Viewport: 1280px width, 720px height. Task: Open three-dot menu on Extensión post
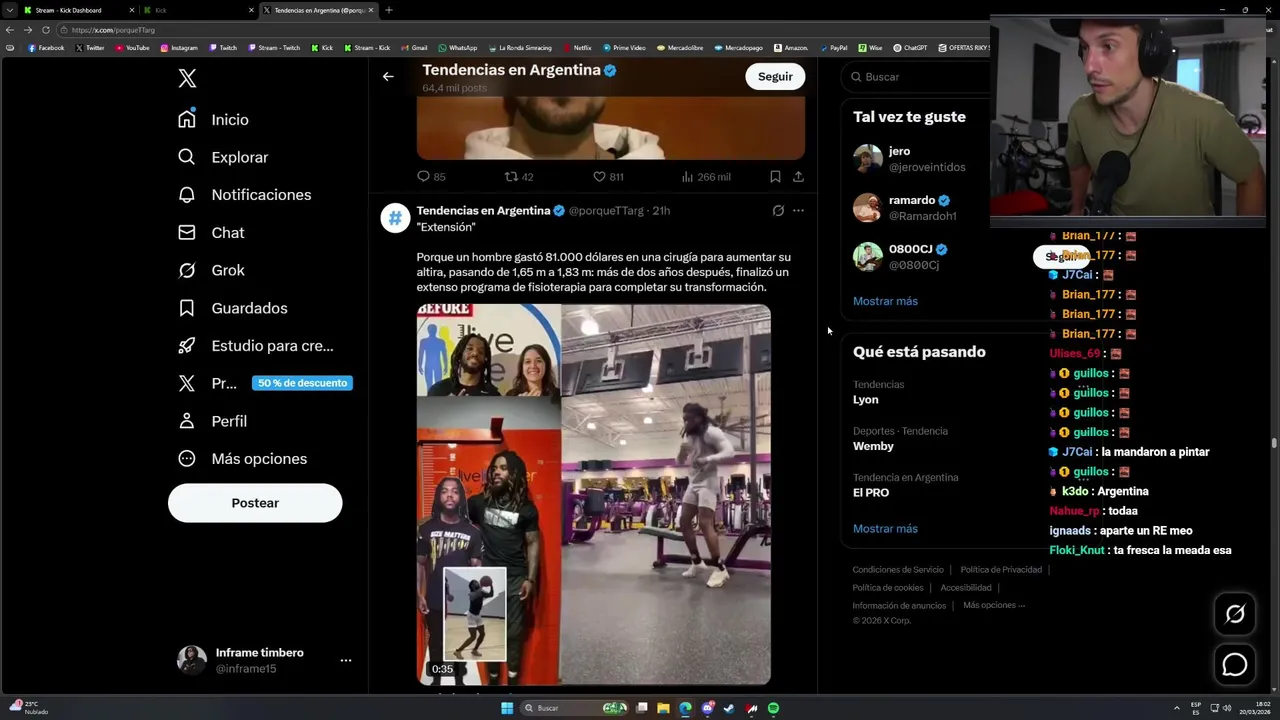pyautogui.click(x=798, y=210)
